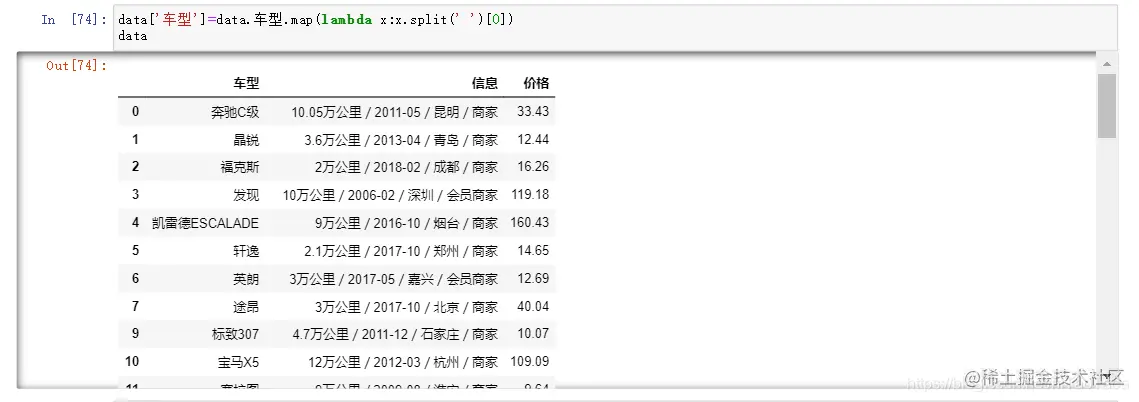This screenshot has width=1139, height=402.
Task: Select cell 发现 in row 3
Action: pyautogui.click(x=246, y=195)
